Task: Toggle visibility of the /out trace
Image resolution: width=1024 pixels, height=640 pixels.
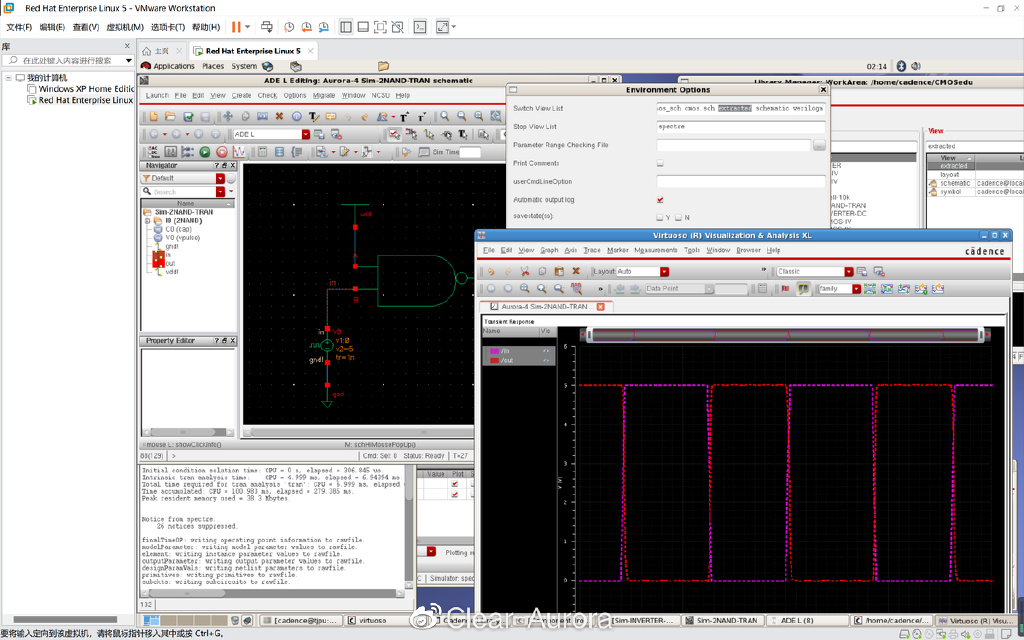Action: click(546, 360)
